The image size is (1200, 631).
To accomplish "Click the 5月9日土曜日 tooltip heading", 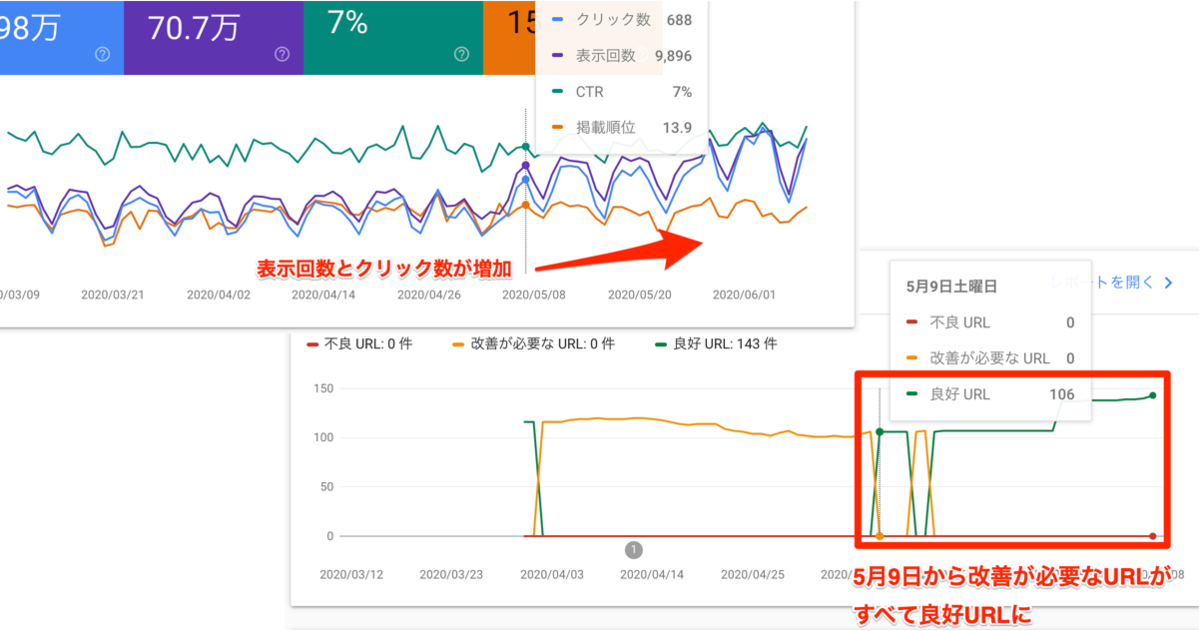I will point(952,286).
